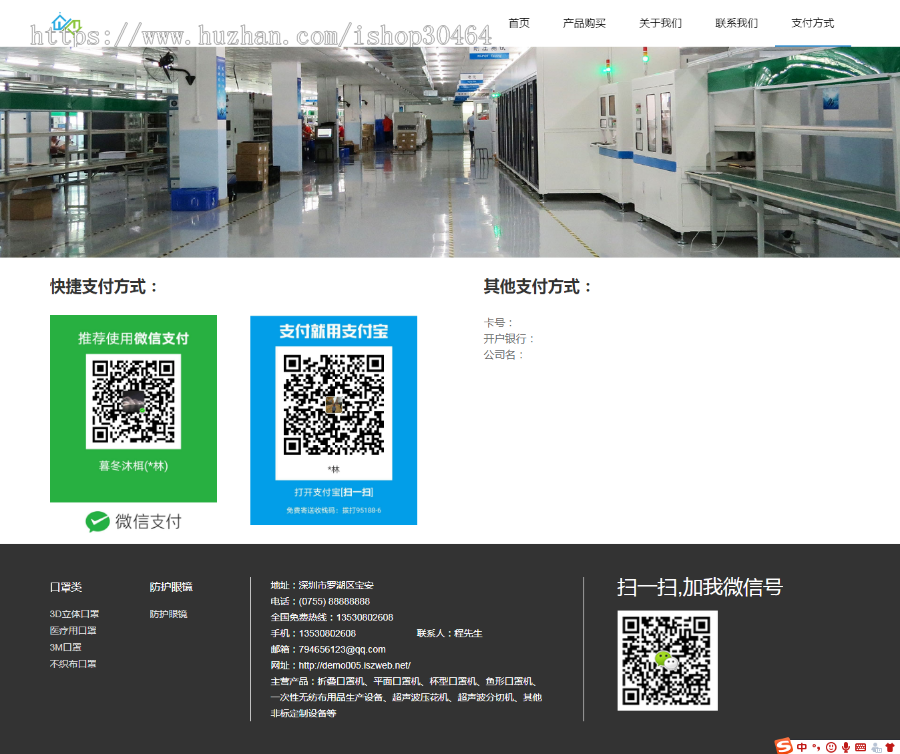Switch to the 首页 navigation tab

coord(518,23)
